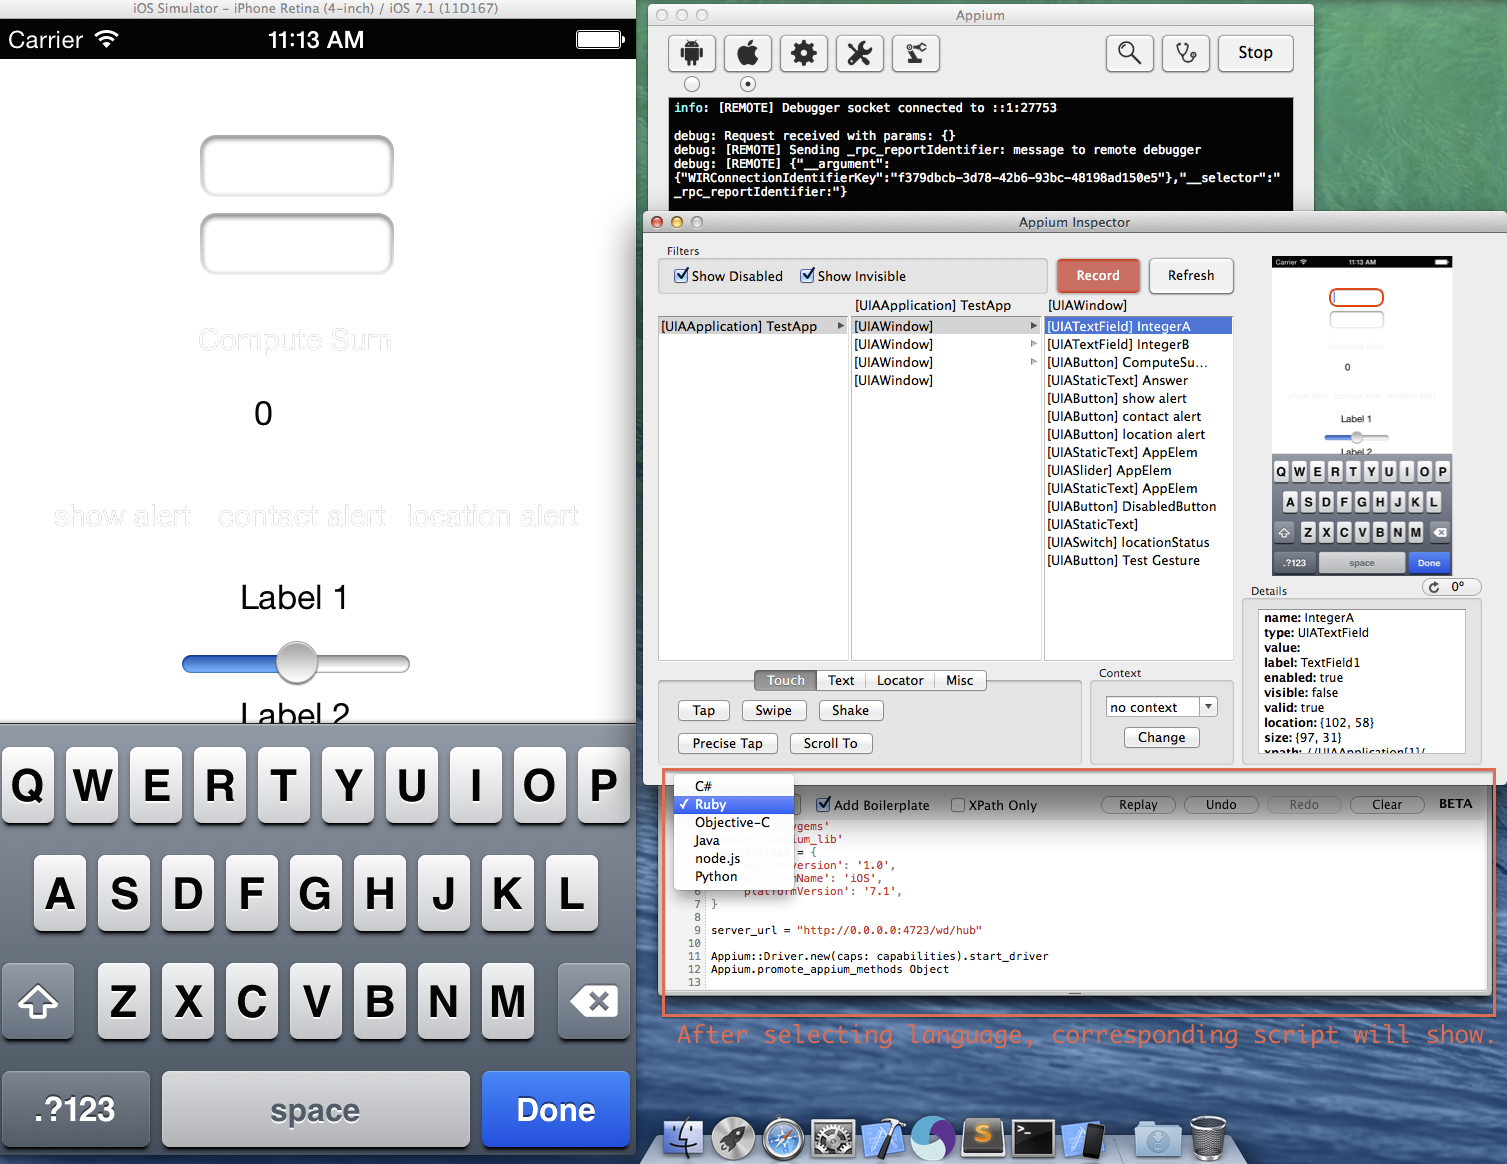The width and height of the screenshot is (1507, 1164).
Task: Click the Record button
Action: (x=1098, y=275)
